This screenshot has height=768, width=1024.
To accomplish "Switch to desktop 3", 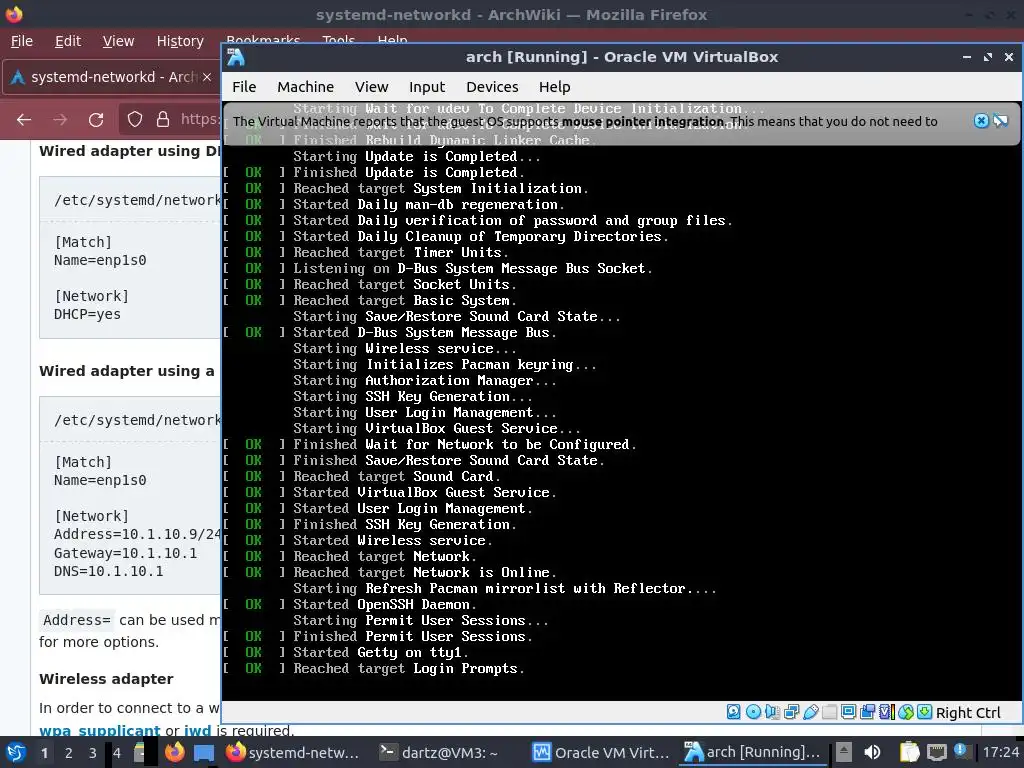I will click(93, 753).
